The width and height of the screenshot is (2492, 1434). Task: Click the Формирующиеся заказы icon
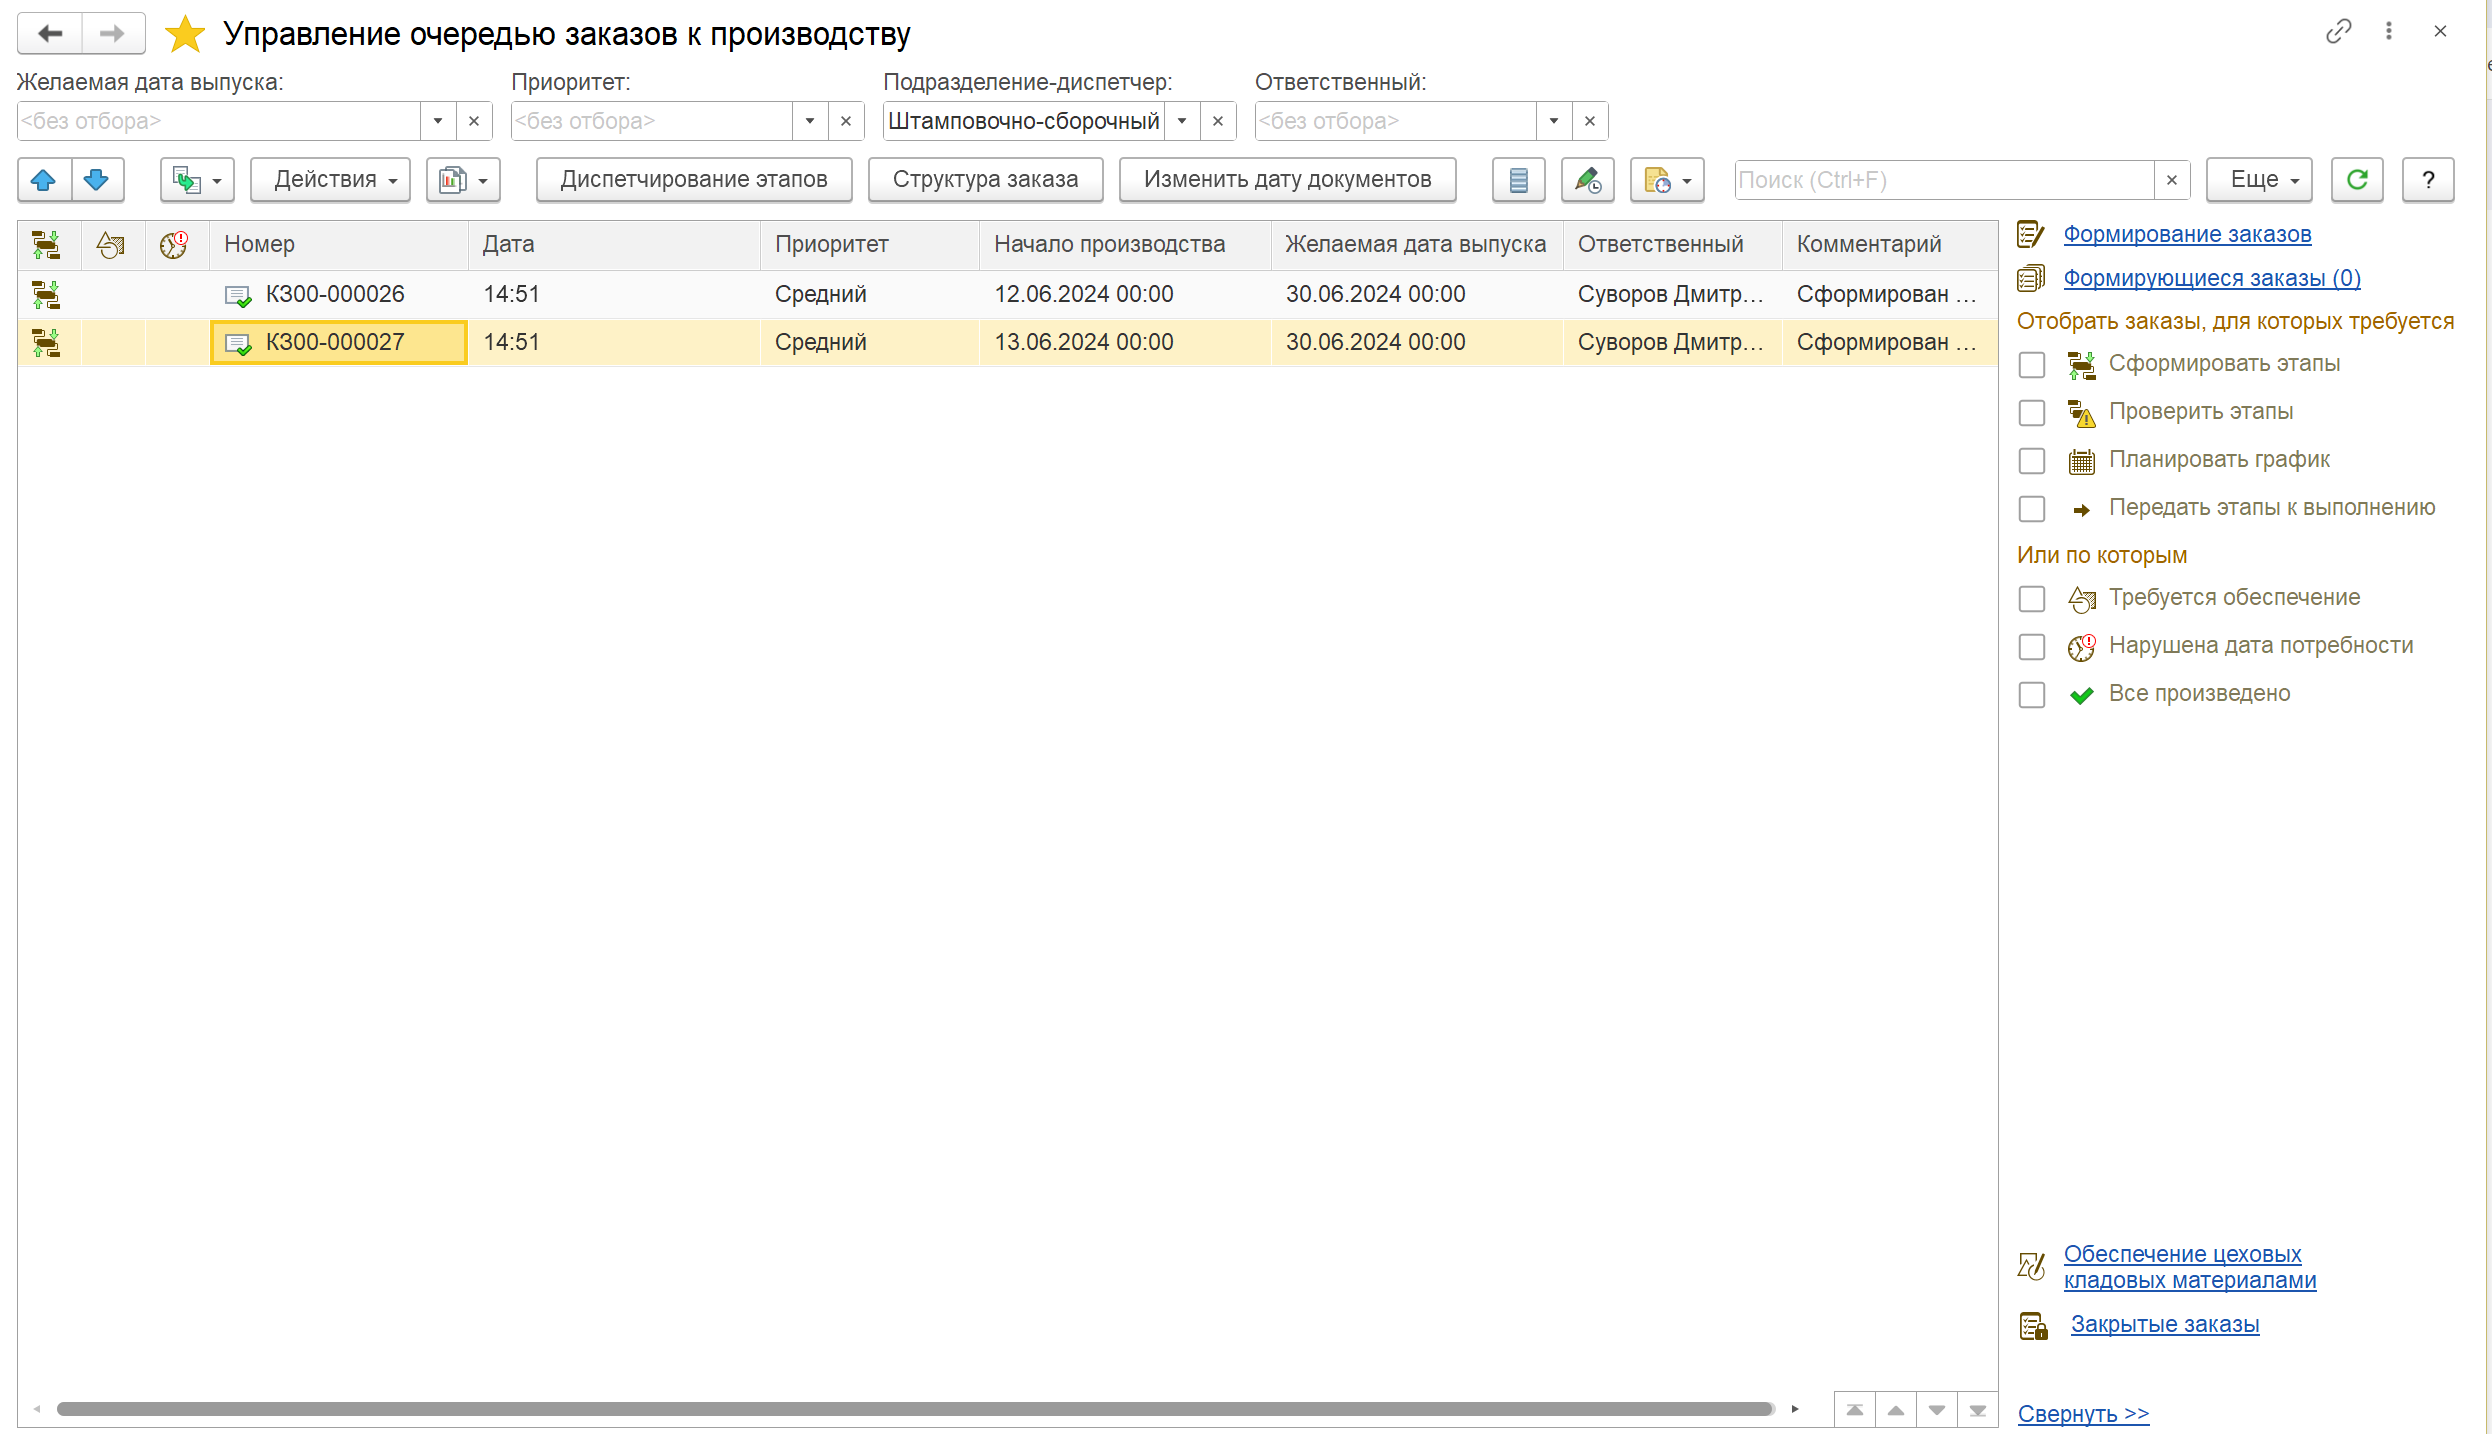pyautogui.click(x=2031, y=278)
